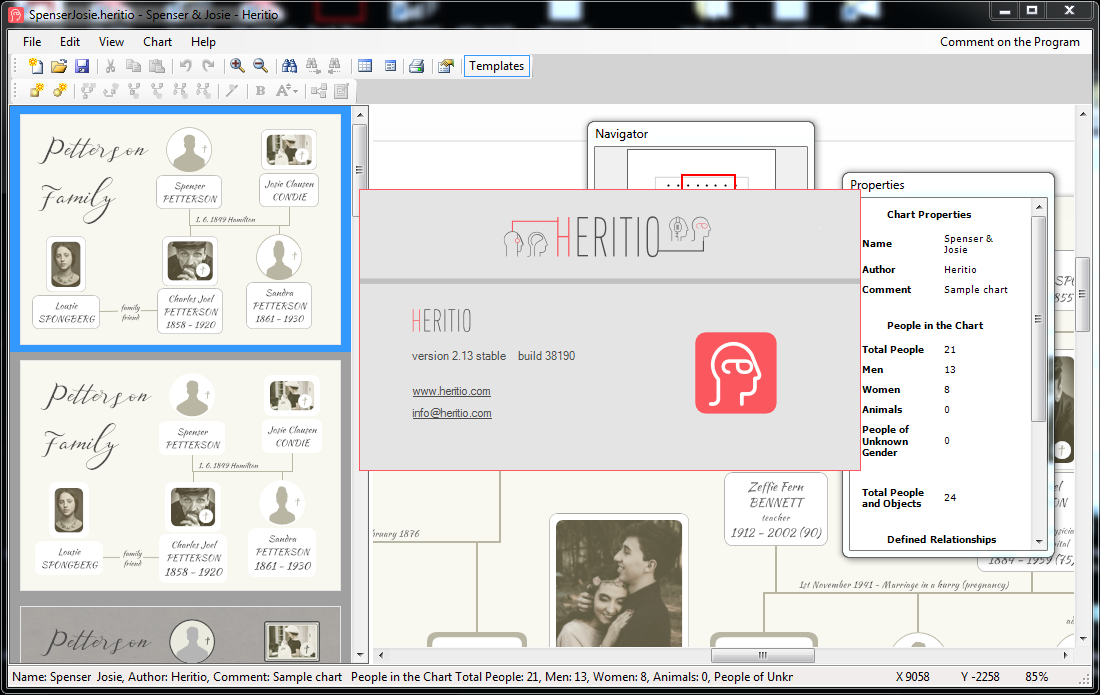Click the chart horizontal scrollbar thumb

[x=763, y=655]
